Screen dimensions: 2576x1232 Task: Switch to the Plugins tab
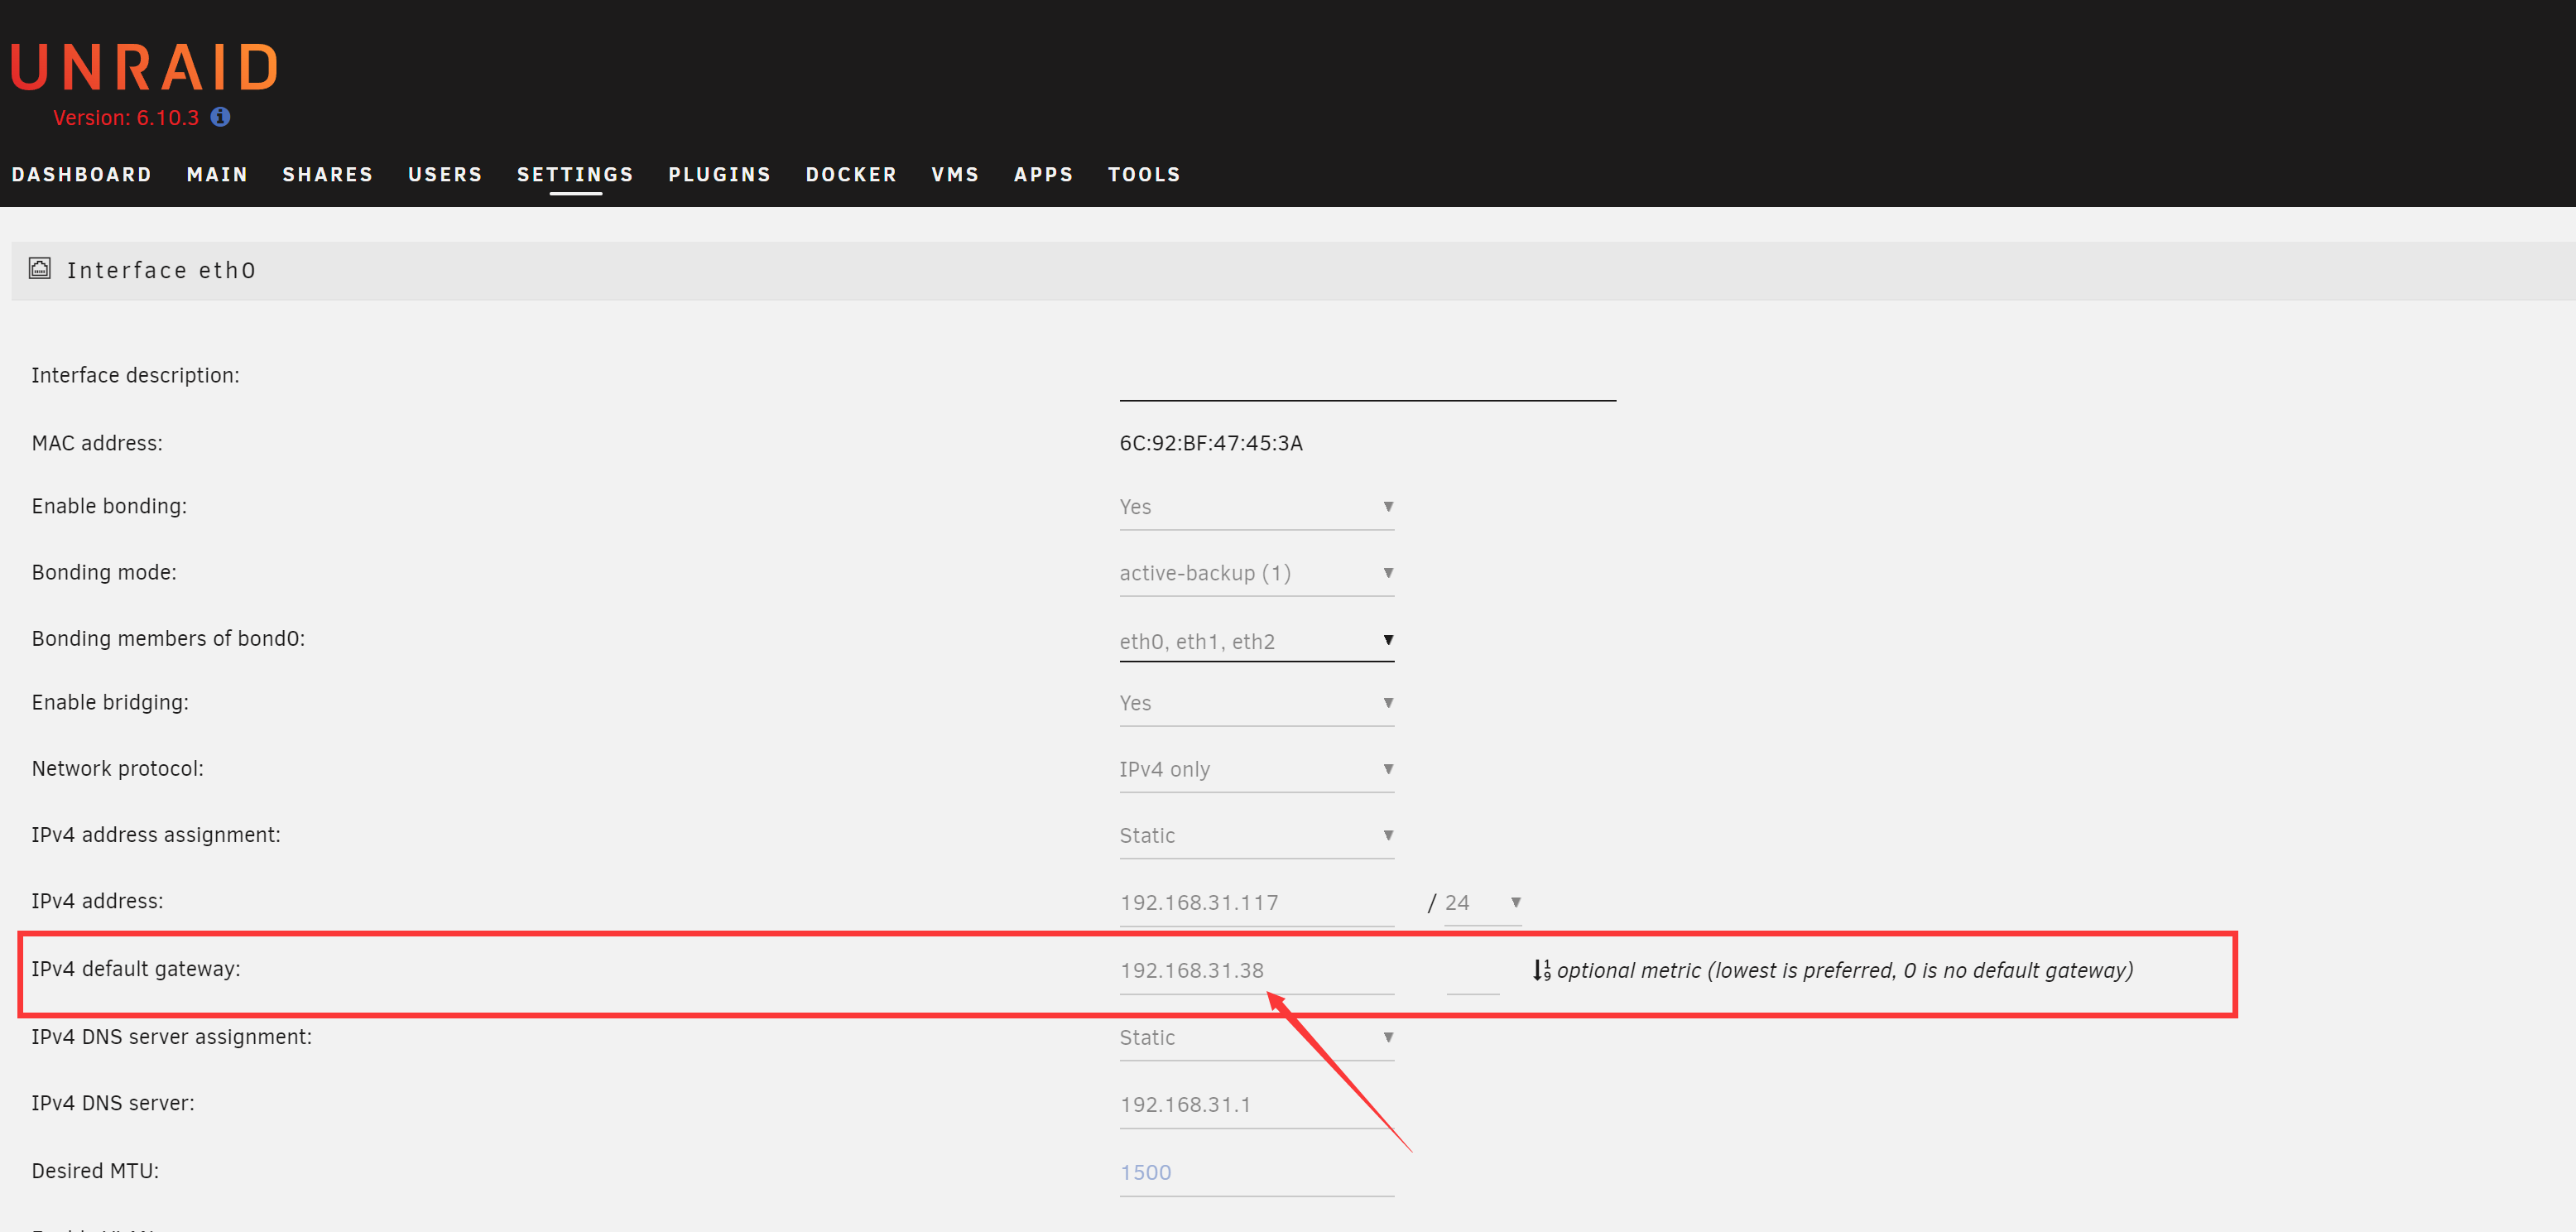point(719,174)
